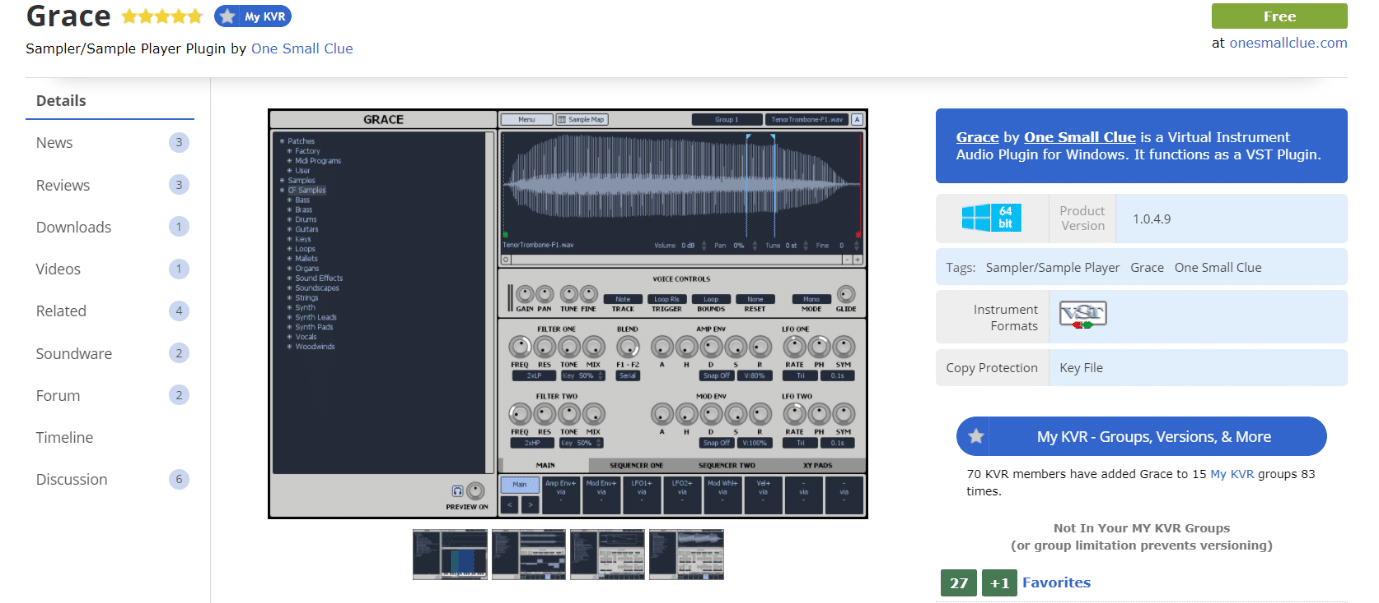Click the Serial blend box in plugin screenshot

[627, 376]
